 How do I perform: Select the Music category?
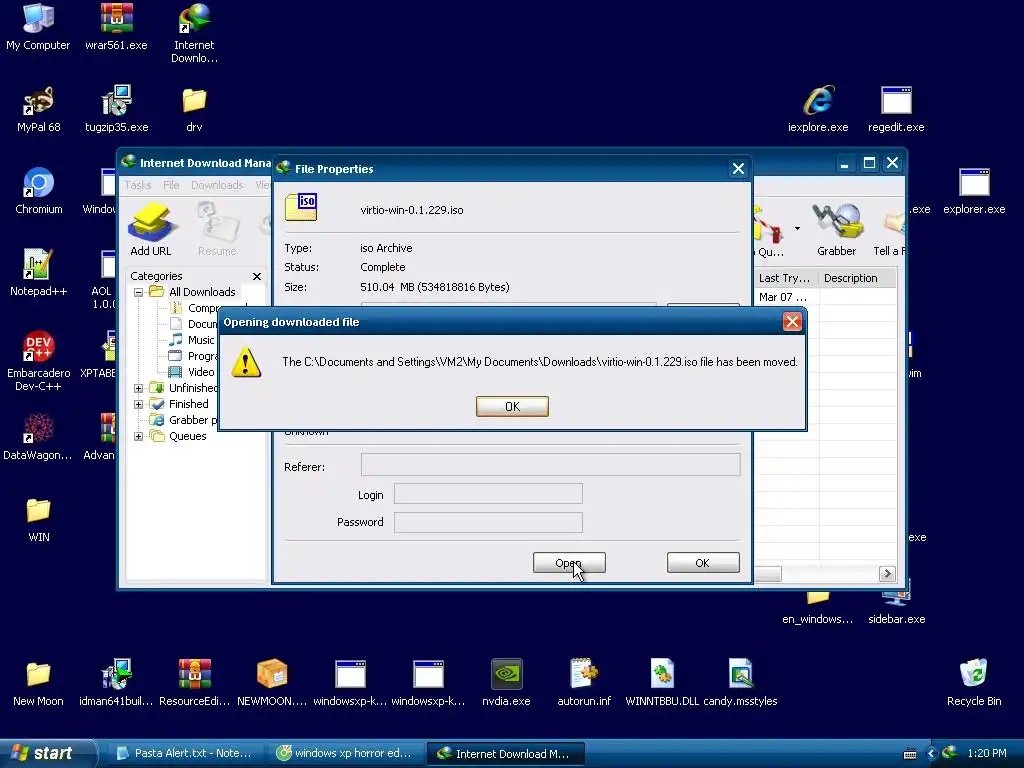click(x=200, y=340)
